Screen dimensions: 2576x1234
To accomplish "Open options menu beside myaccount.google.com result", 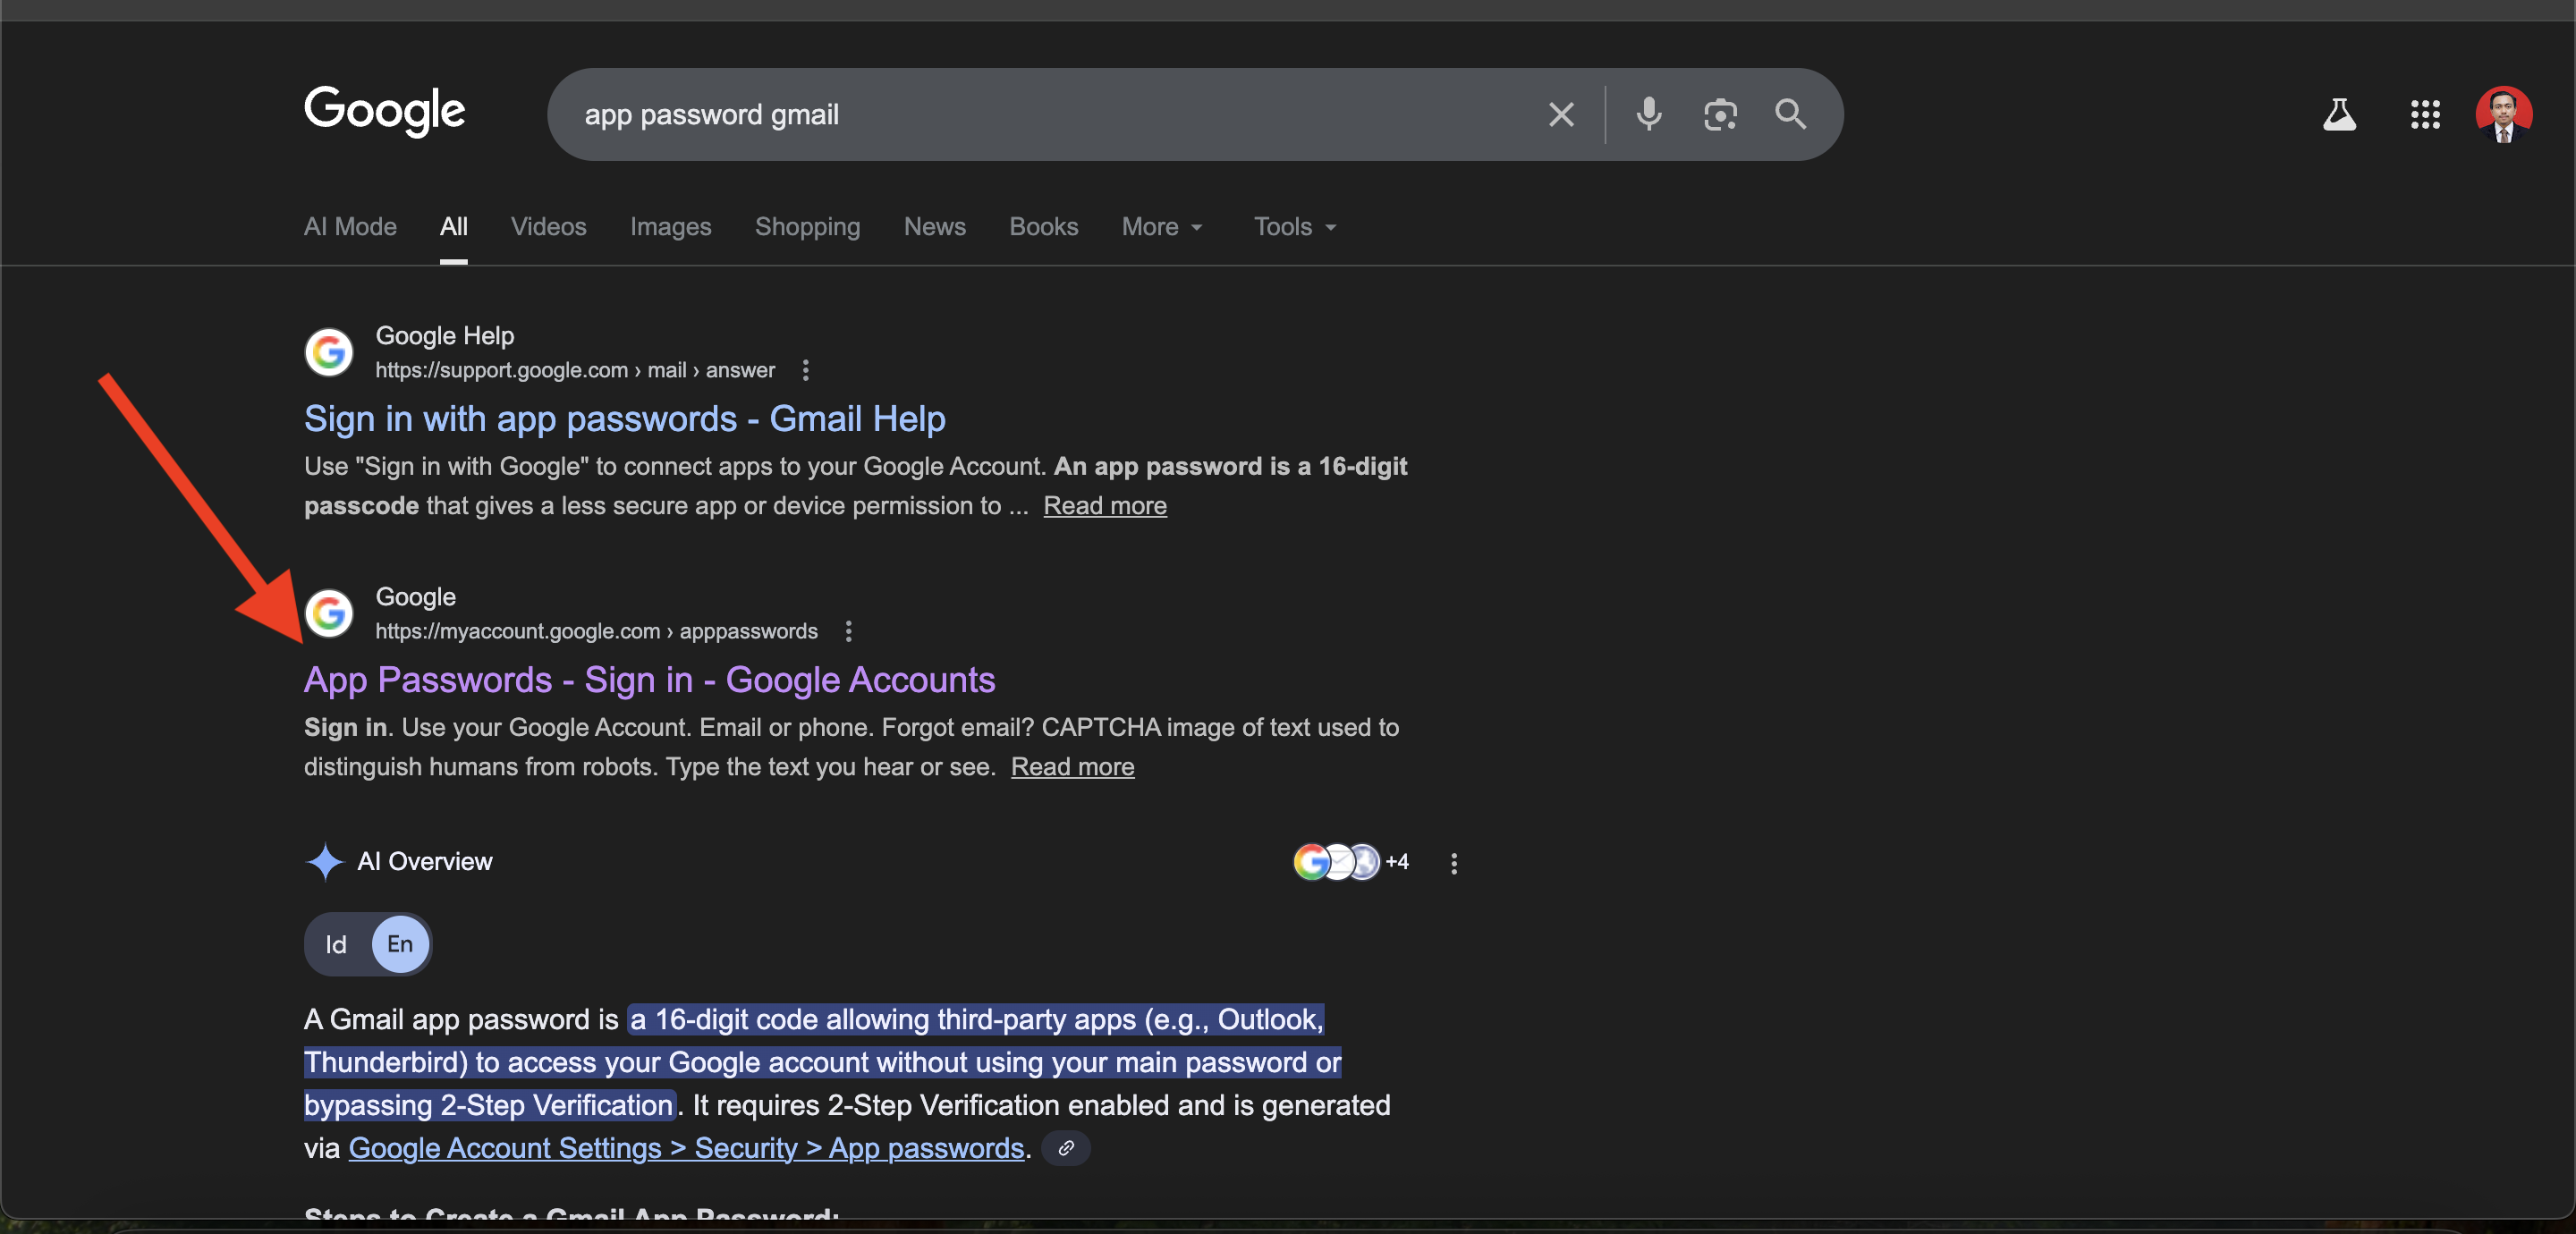I will tap(849, 632).
